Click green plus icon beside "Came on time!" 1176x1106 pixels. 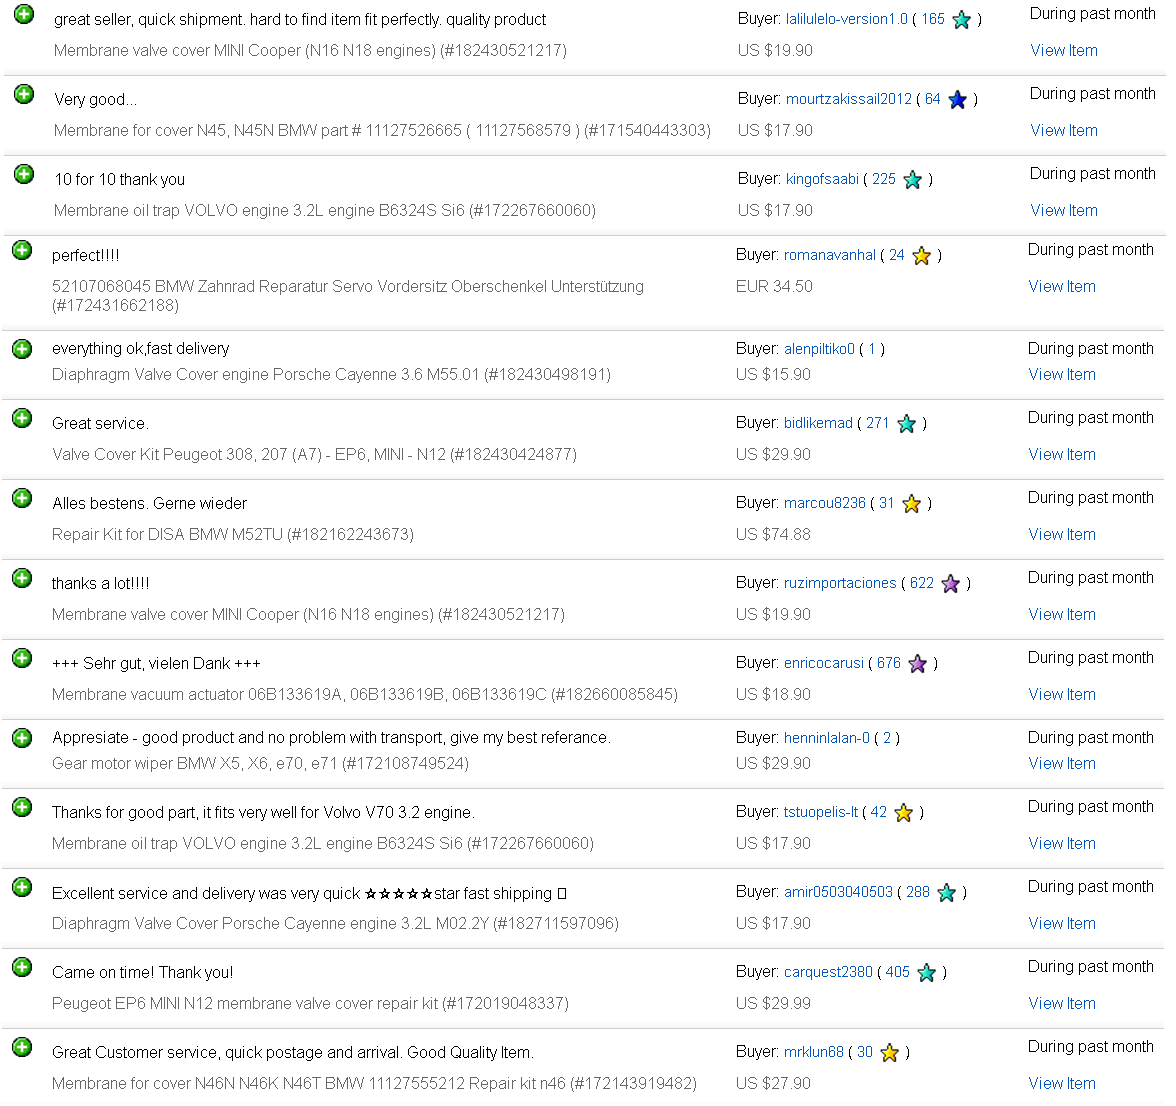point(22,967)
